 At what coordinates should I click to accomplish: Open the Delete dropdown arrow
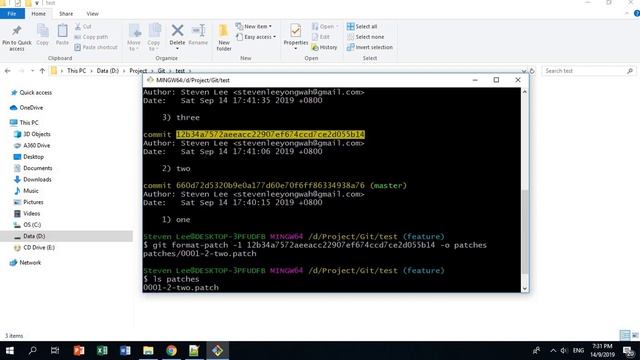coord(177,49)
